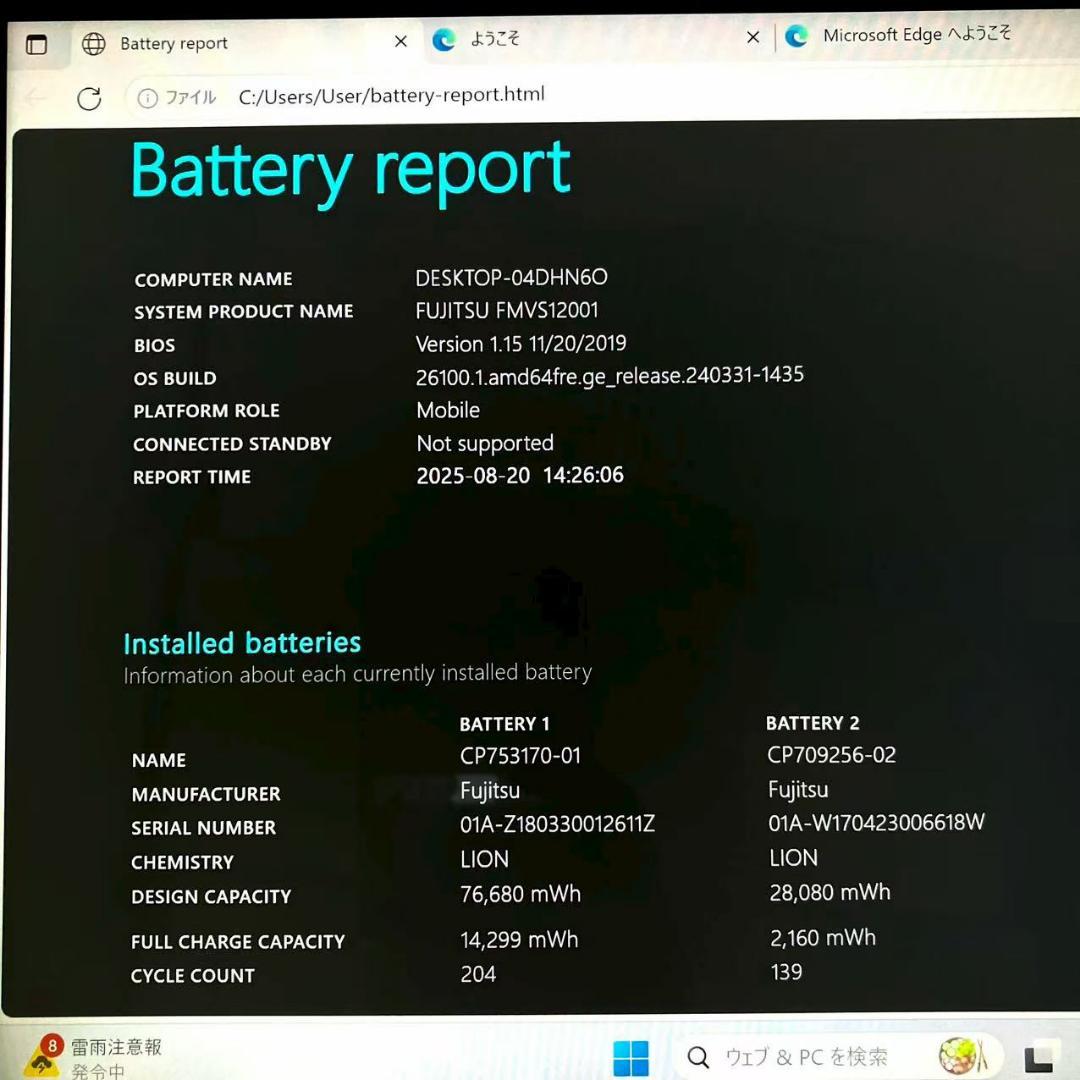Select design capacity 76,680 mWh

pos(520,894)
